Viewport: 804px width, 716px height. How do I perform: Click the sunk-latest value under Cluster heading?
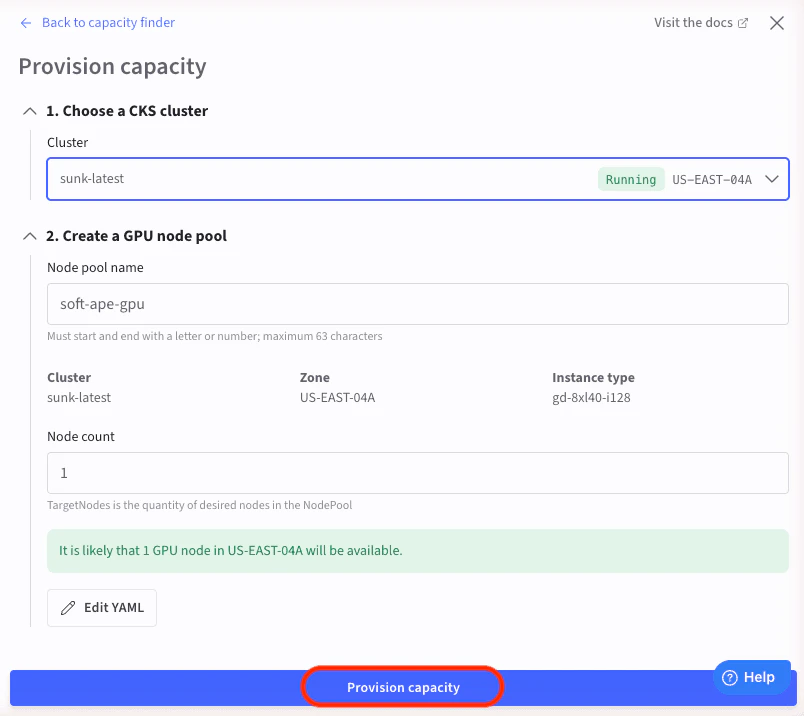(x=79, y=397)
